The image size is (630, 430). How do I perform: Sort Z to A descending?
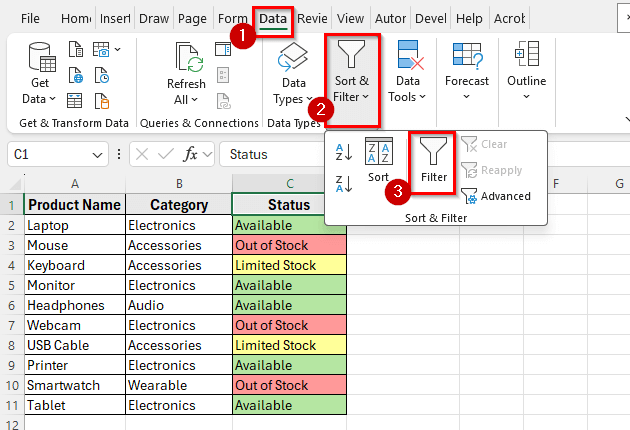[x=344, y=184]
